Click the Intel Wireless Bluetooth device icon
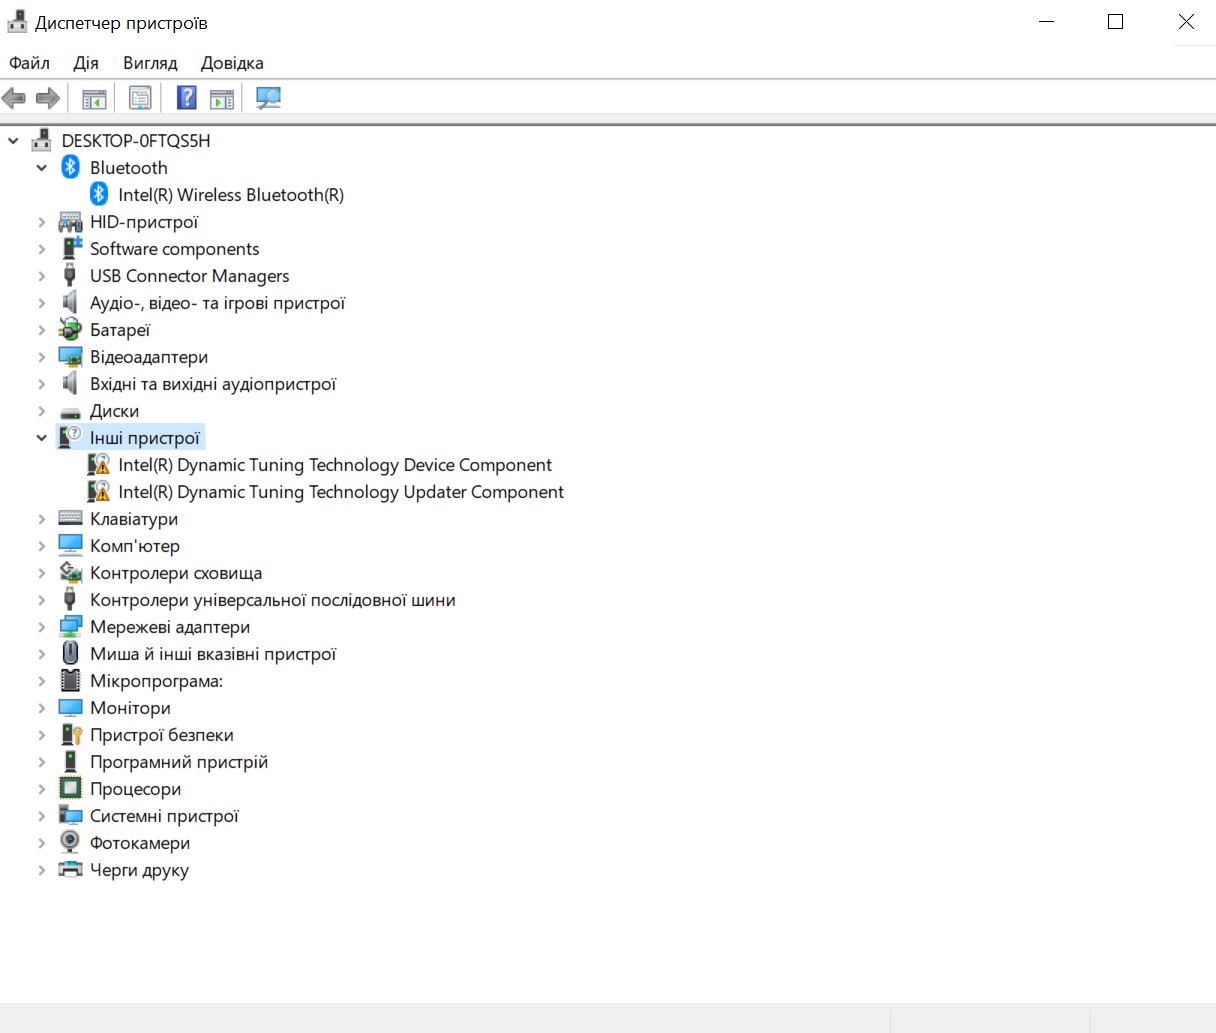This screenshot has height=1033, width=1216. point(98,194)
